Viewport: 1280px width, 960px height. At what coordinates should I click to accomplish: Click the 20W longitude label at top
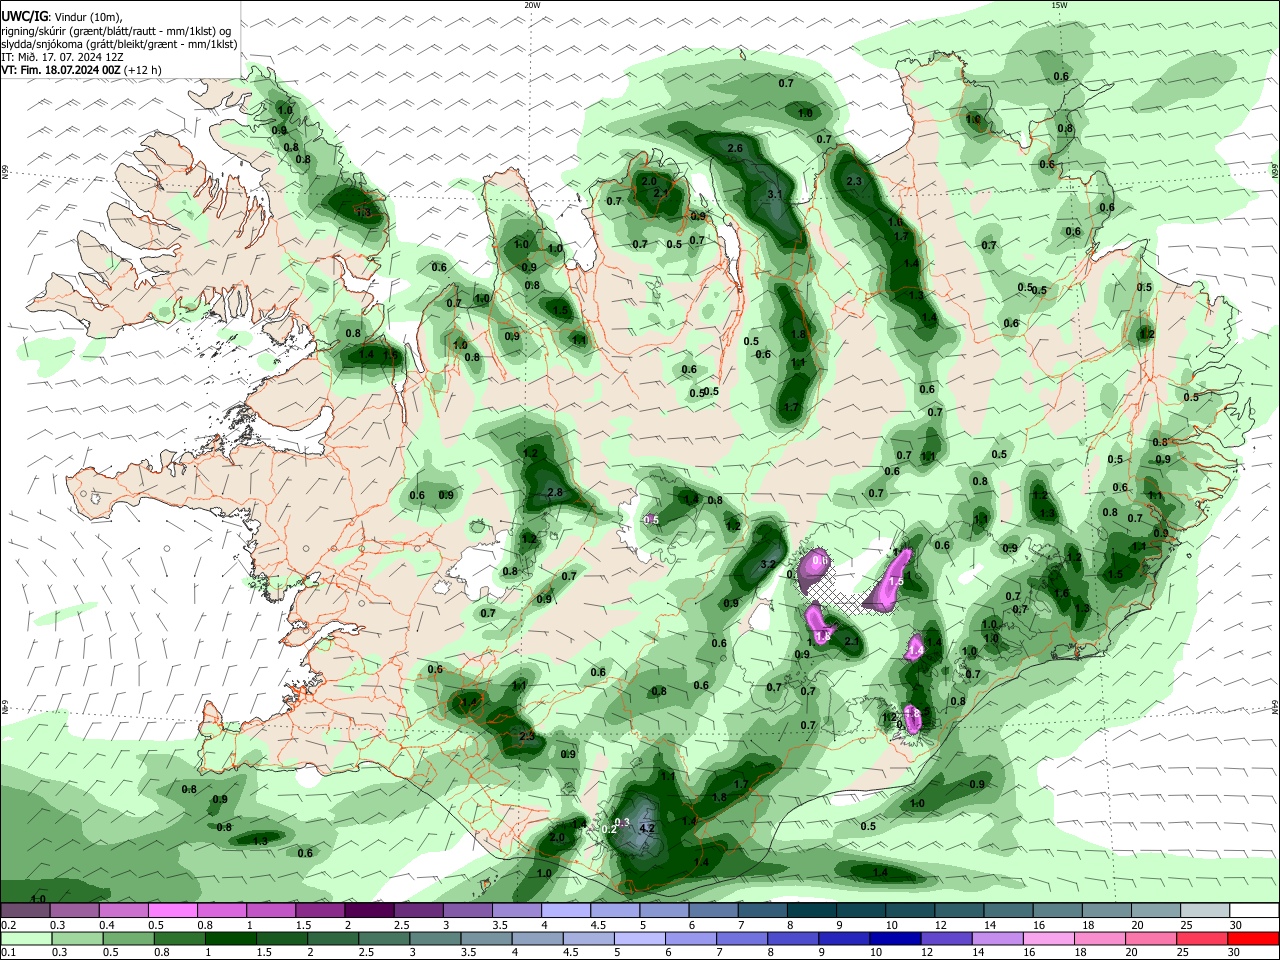[x=532, y=5]
